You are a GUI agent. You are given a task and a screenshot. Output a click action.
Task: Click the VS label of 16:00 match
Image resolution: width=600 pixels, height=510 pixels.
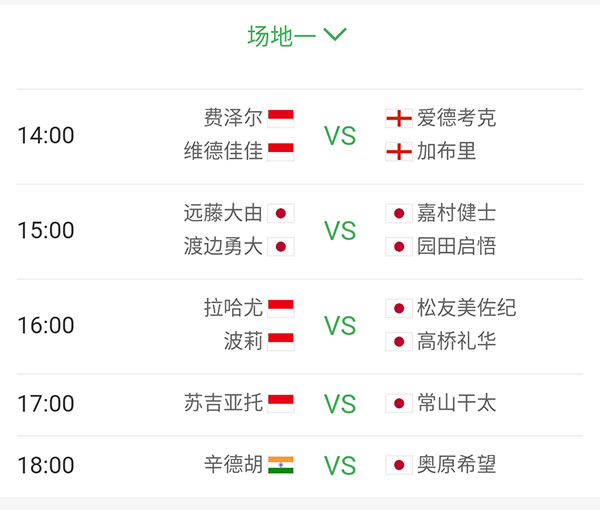[x=340, y=325]
